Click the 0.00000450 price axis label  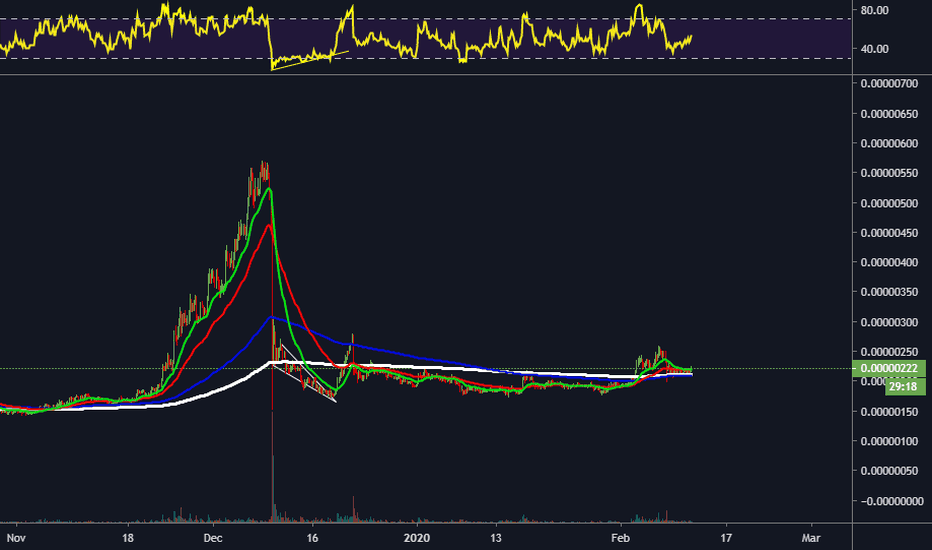(x=889, y=232)
